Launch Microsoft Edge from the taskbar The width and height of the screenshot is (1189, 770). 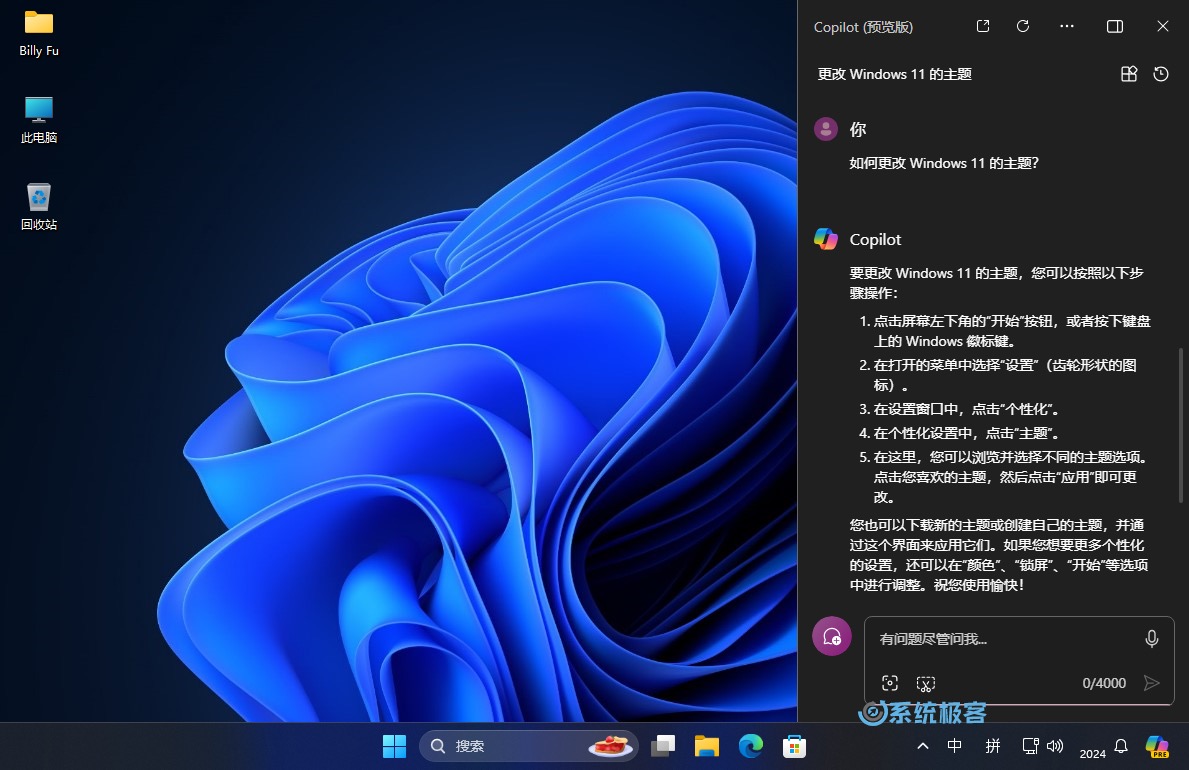coord(750,746)
